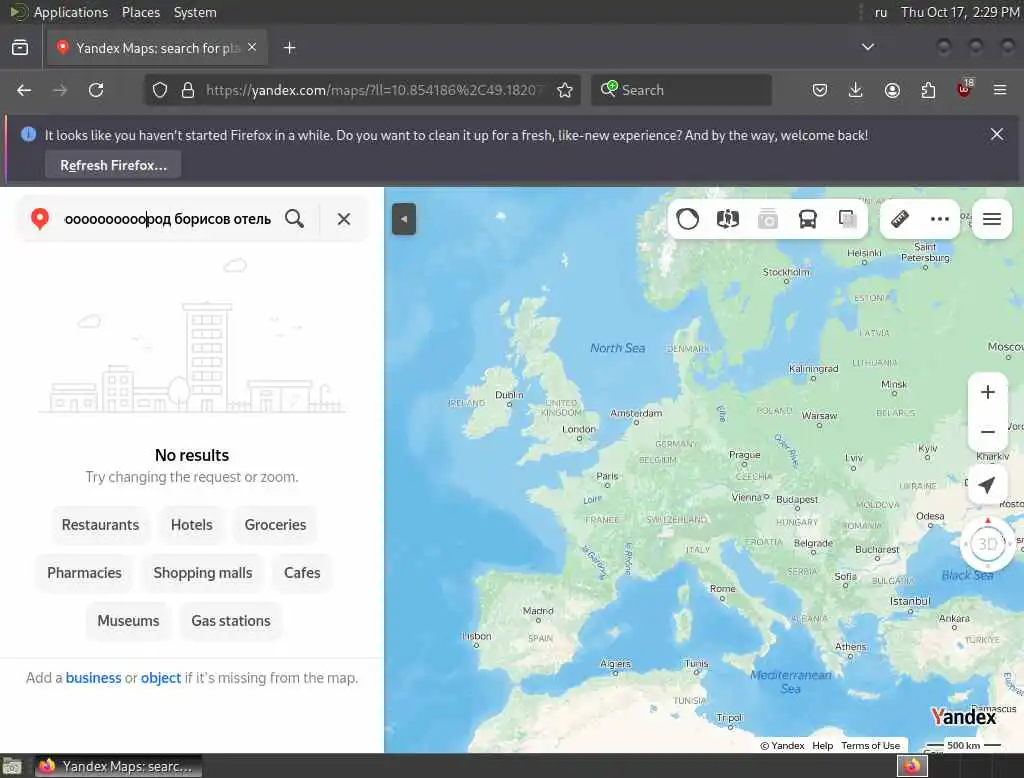
Task: Close the Yandex Maps tab
Action: (x=252, y=48)
